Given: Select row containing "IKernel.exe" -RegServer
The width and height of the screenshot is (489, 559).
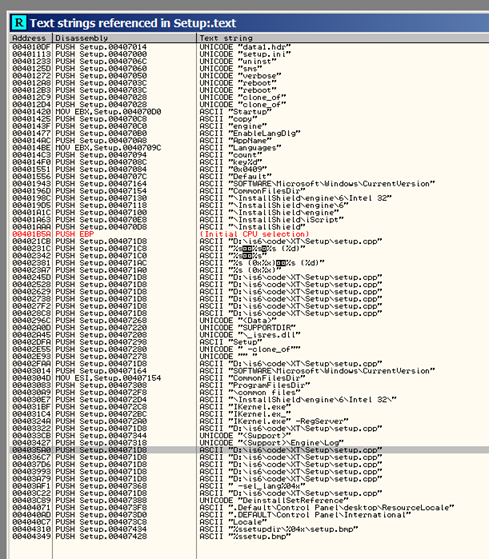Looking at the screenshot, I should pyautogui.click(x=249, y=421).
